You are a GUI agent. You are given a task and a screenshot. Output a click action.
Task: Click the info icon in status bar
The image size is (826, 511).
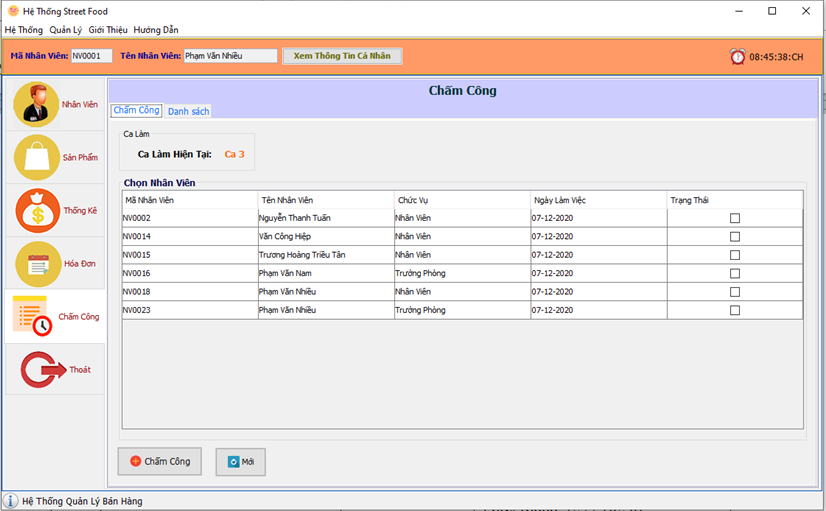pos(10,500)
